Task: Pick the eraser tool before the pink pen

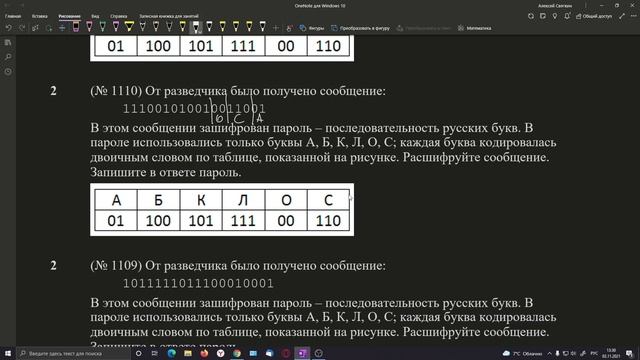Action: [76, 27]
